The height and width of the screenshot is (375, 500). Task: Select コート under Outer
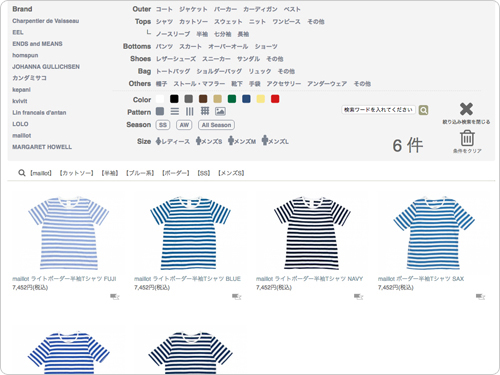(164, 9)
